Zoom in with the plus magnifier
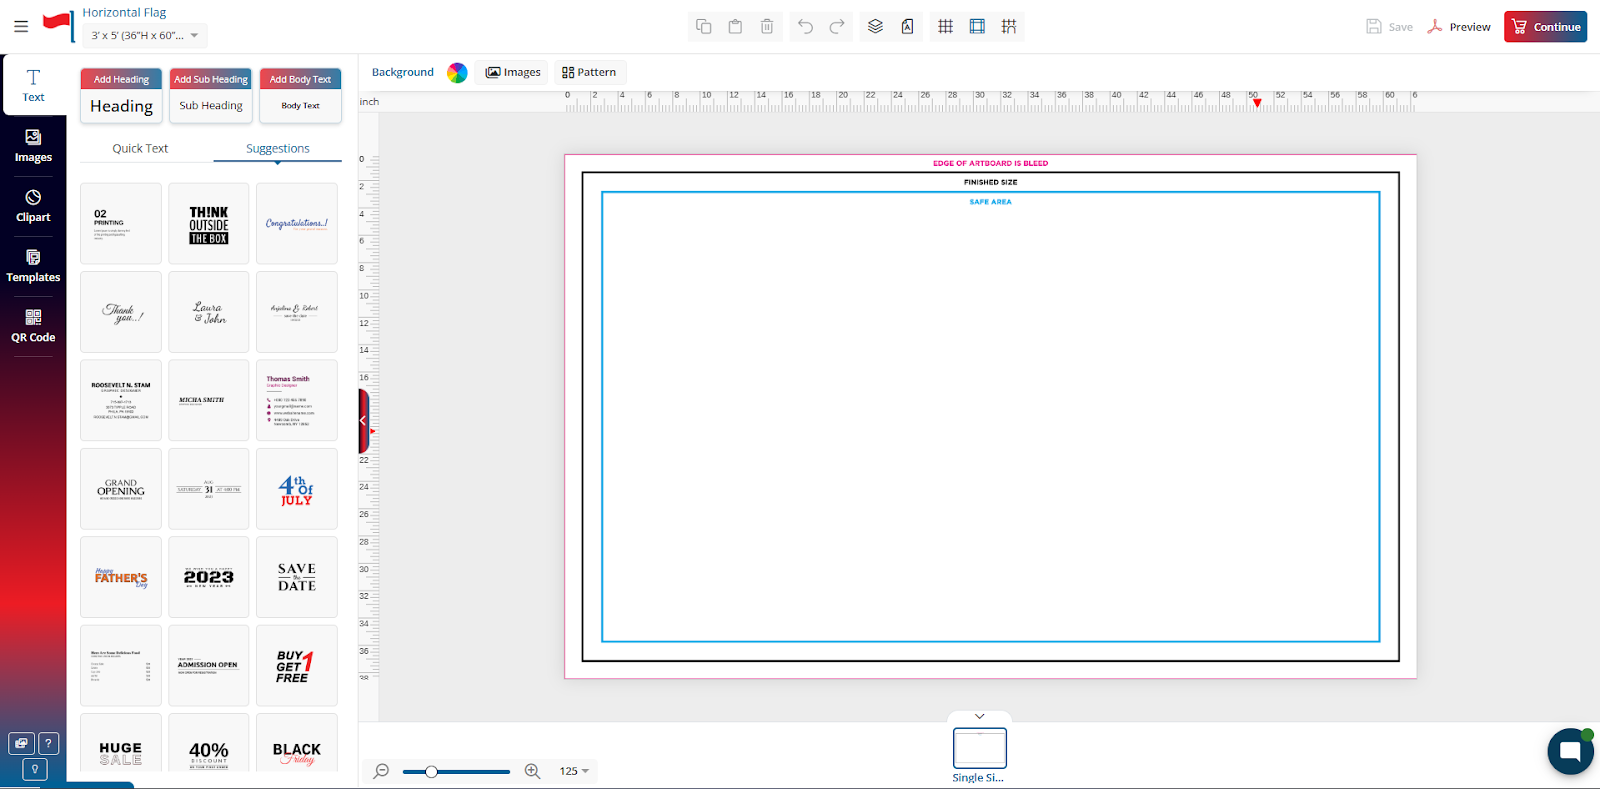Screen dimensions: 1600x789 532,771
